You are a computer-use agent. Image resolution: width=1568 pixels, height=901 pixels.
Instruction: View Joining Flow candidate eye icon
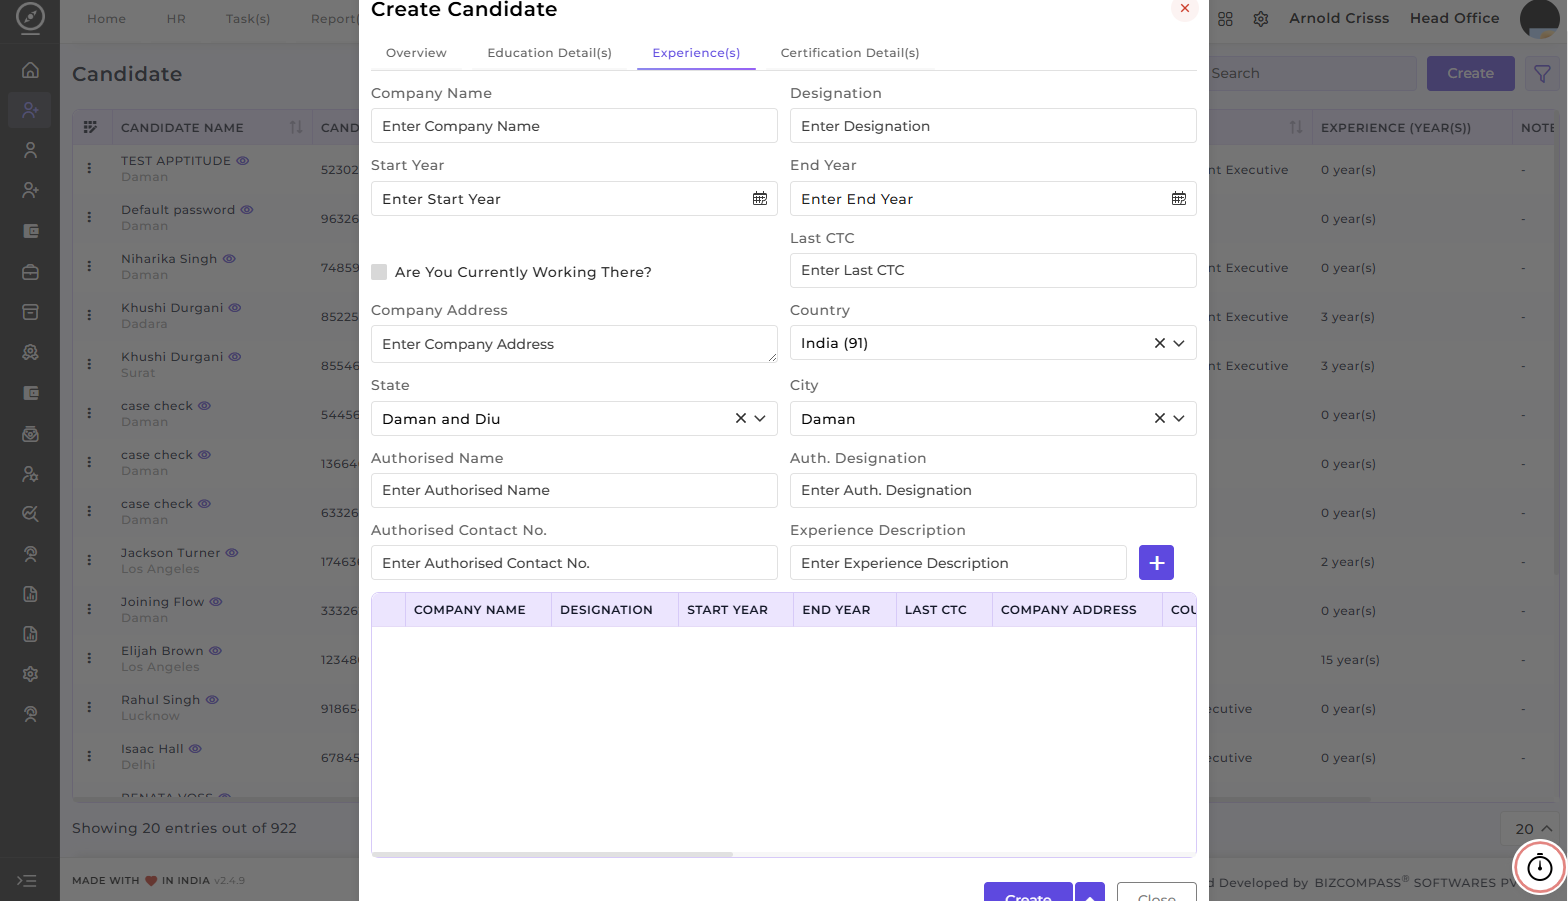pyautogui.click(x=216, y=601)
